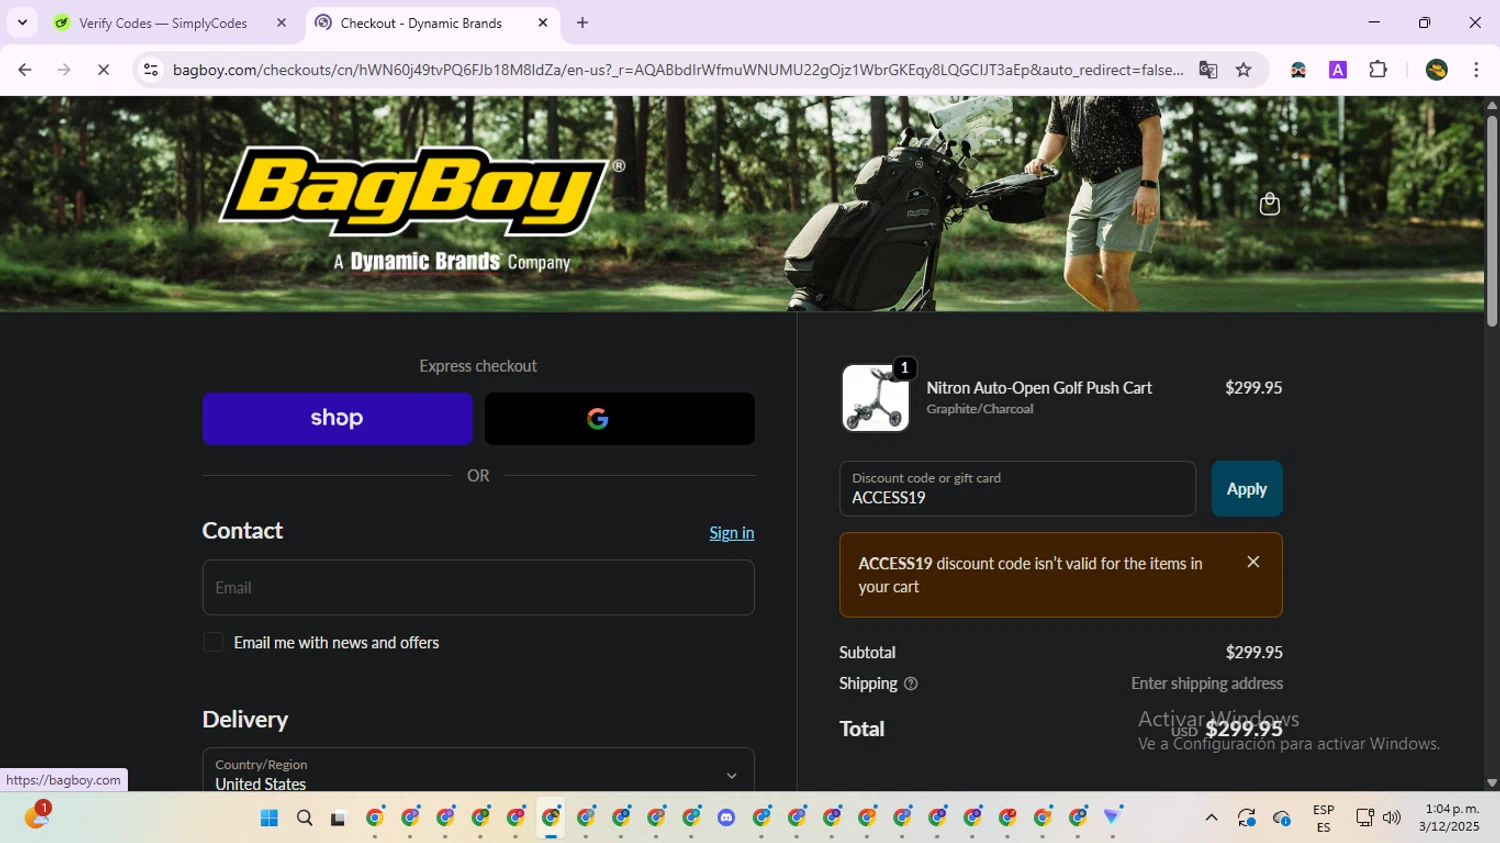The height and width of the screenshot is (843, 1500).
Task: Open Chrome's three-dot menu
Action: click(x=1476, y=70)
